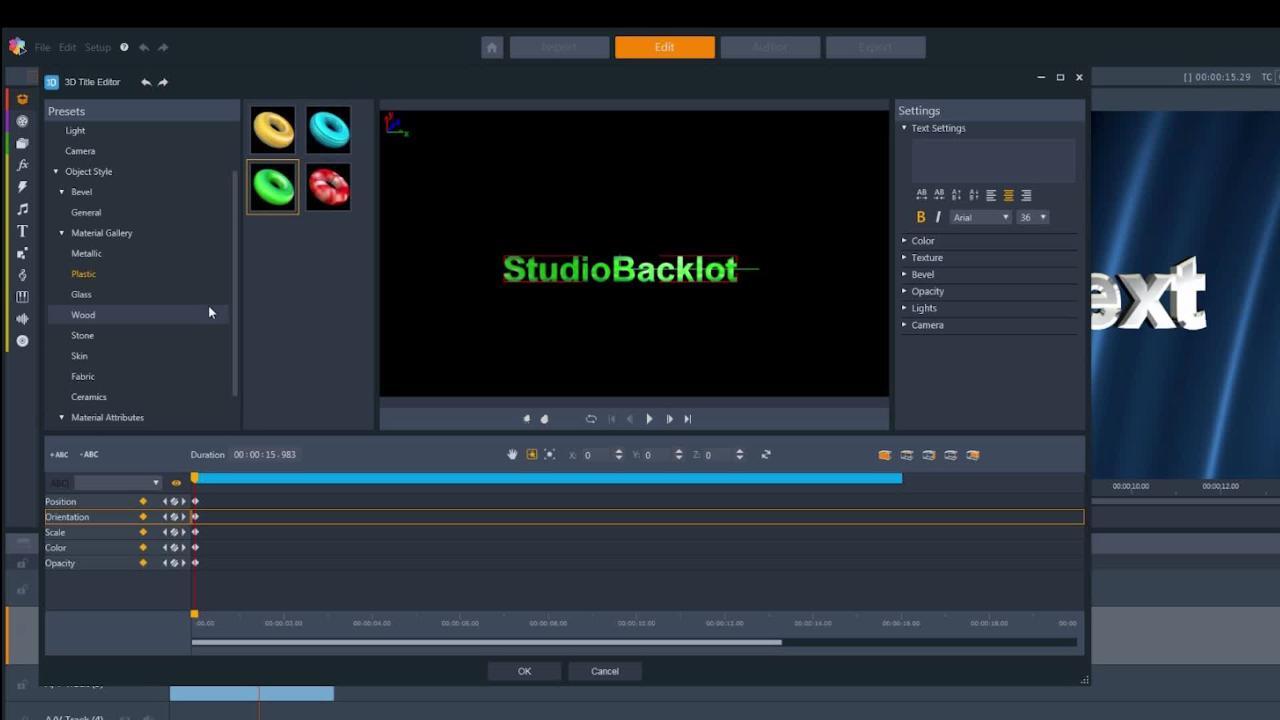This screenshot has width=1280, height=720.
Task: Open the File menu
Action: 42,47
